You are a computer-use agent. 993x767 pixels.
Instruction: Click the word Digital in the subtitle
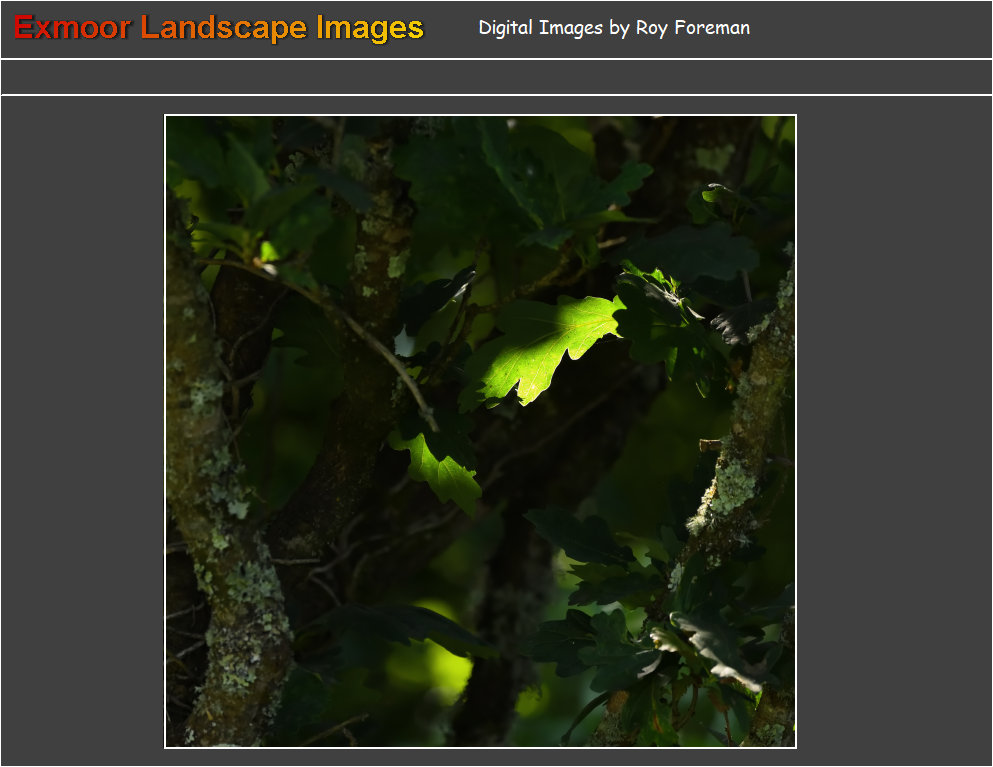coord(506,28)
